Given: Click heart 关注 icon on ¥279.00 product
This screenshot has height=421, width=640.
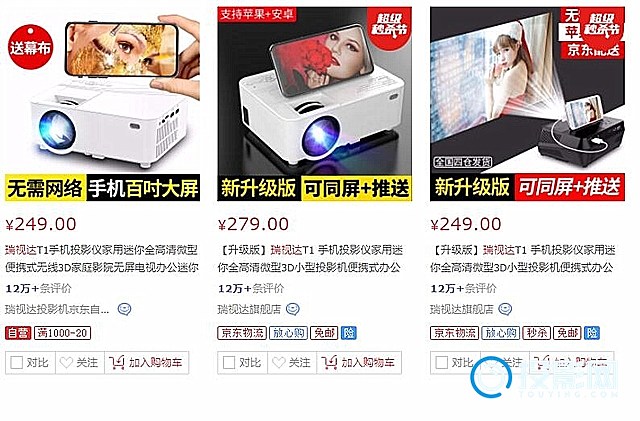Looking at the screenshot, I should point(278,362).
